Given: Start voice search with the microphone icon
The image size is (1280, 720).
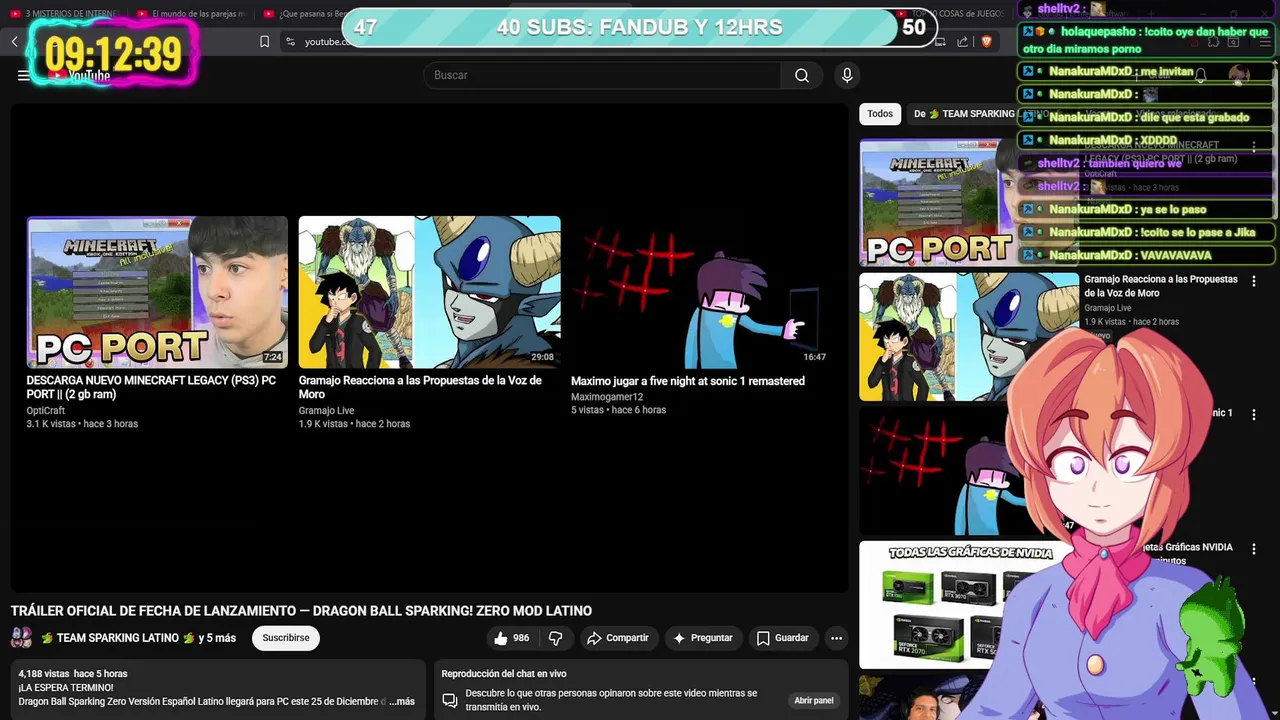Looking at the screenshot, I should click(x=847, y=75).
